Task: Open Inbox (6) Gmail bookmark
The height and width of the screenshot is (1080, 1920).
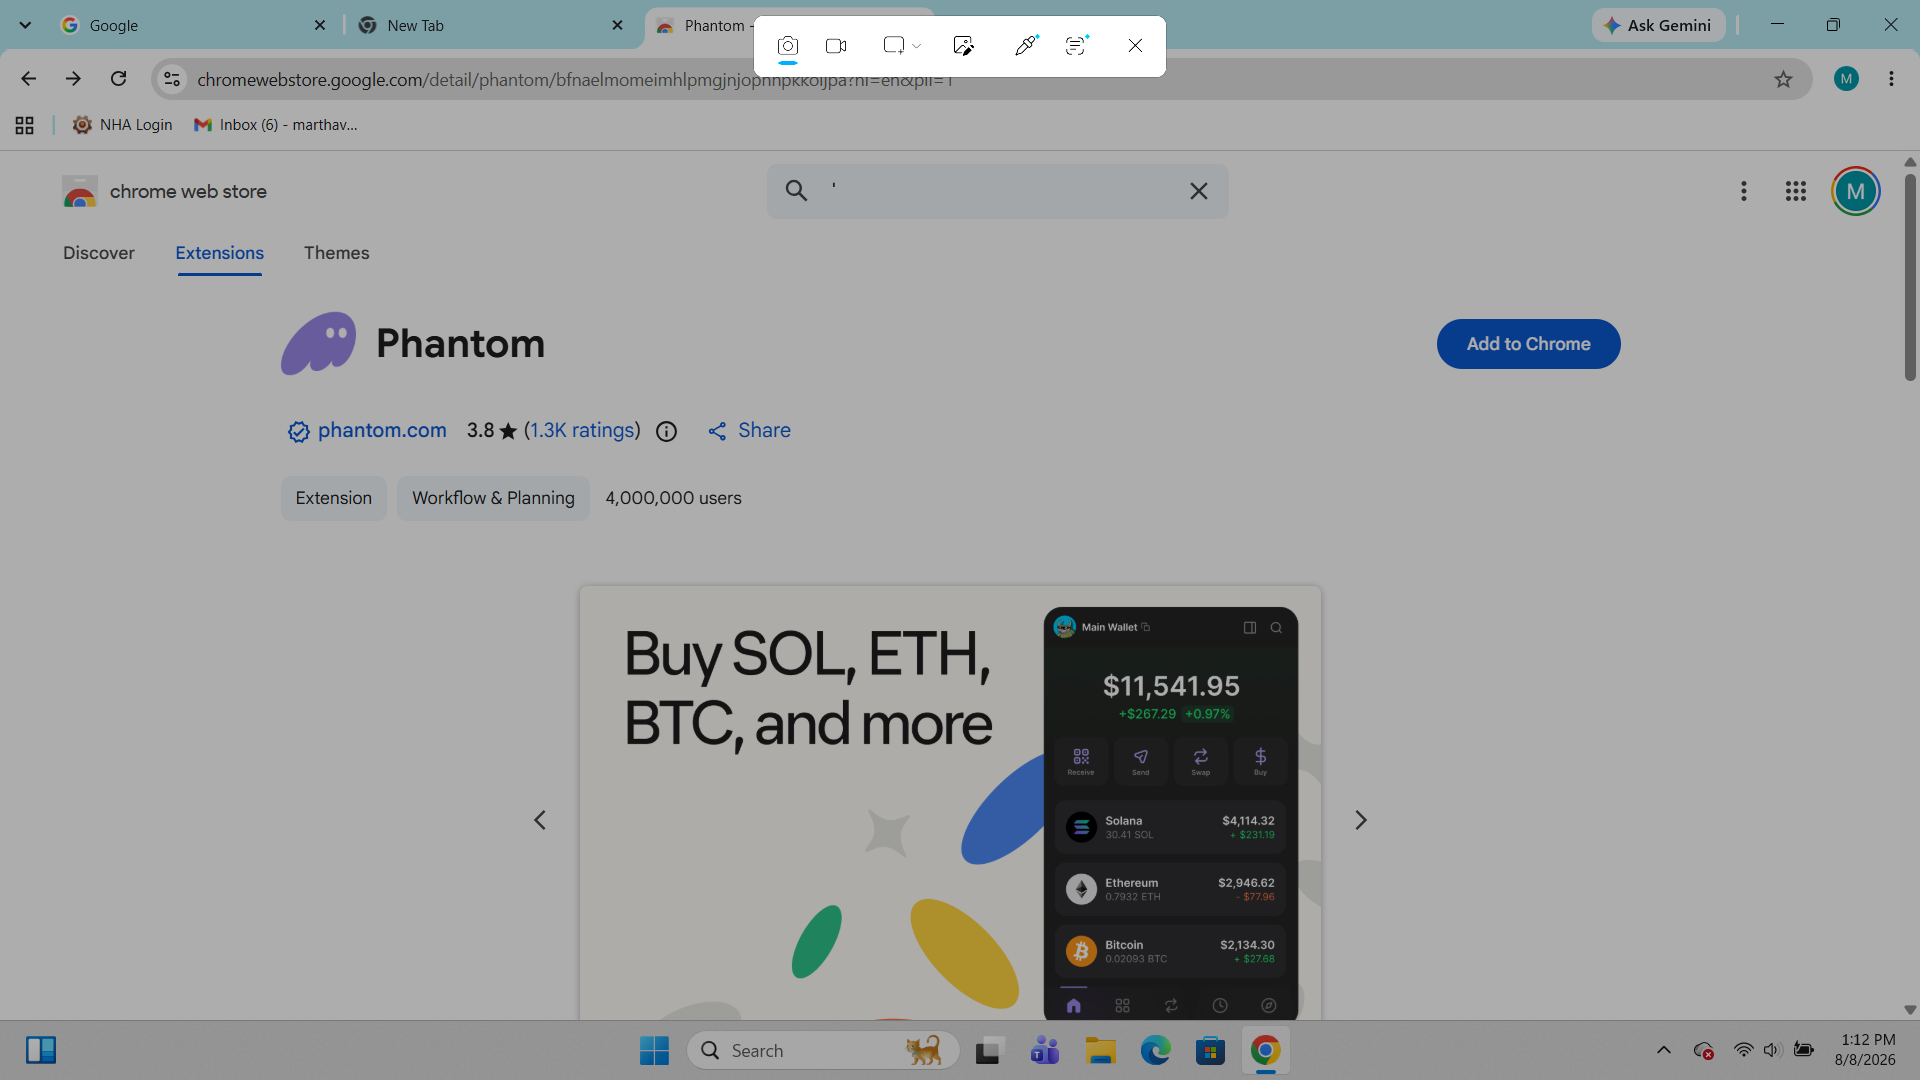Action: 275,125
